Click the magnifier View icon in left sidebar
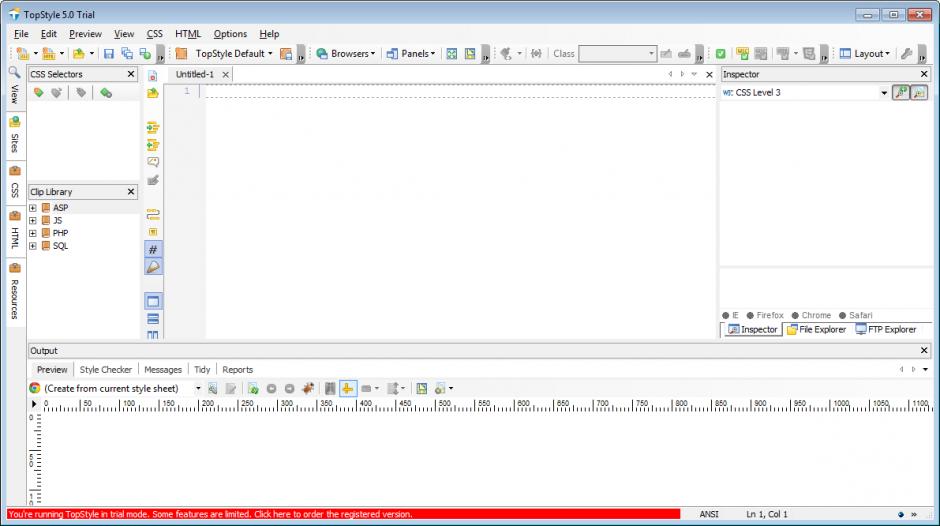Screen dimensions: 940x526 coord(14,73)
